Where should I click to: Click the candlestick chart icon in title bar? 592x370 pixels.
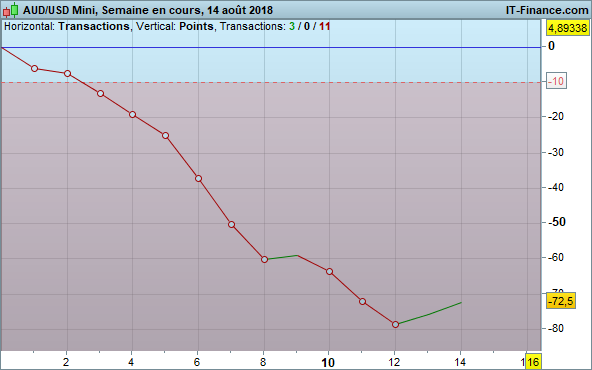pyautogui.click(x=11, y=10)
